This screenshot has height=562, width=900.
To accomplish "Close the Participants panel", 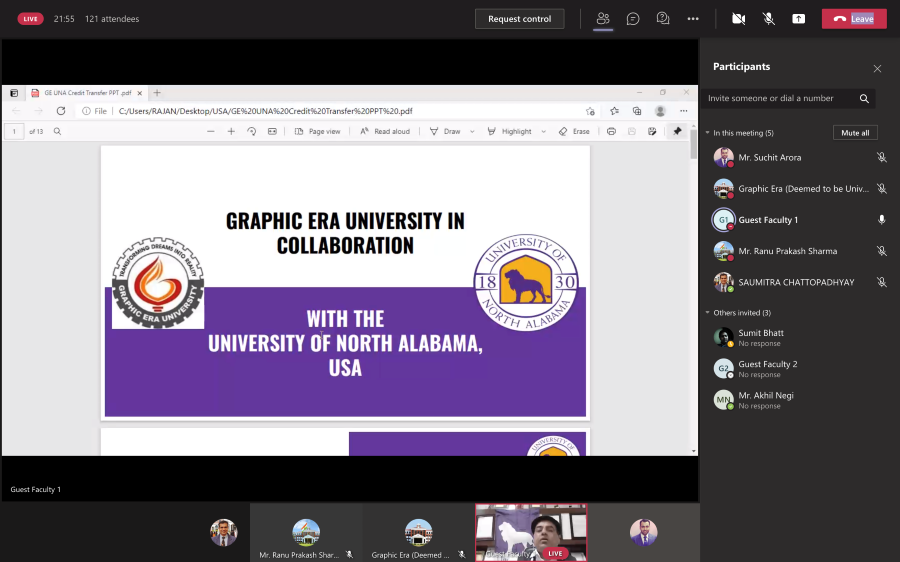I will click(x=877, y=69).
